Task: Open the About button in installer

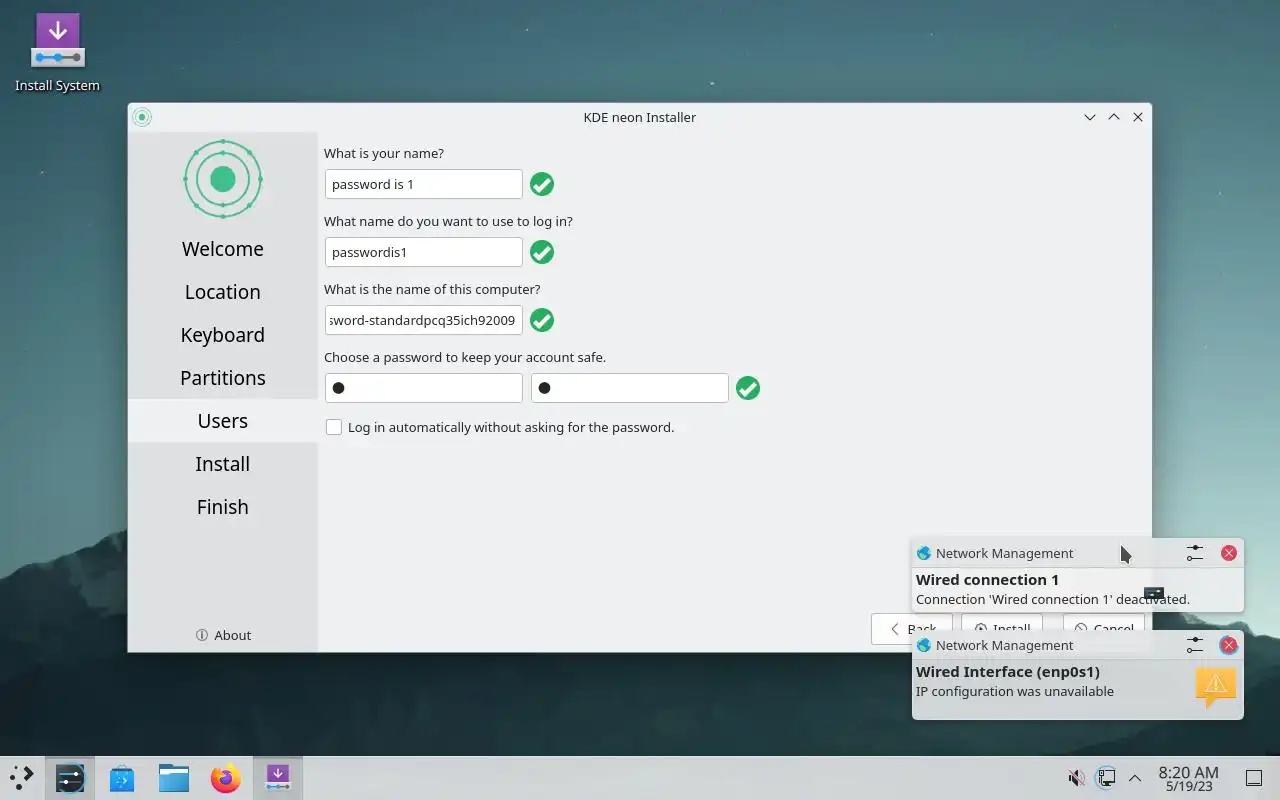Action: click(x=223, y=635)
